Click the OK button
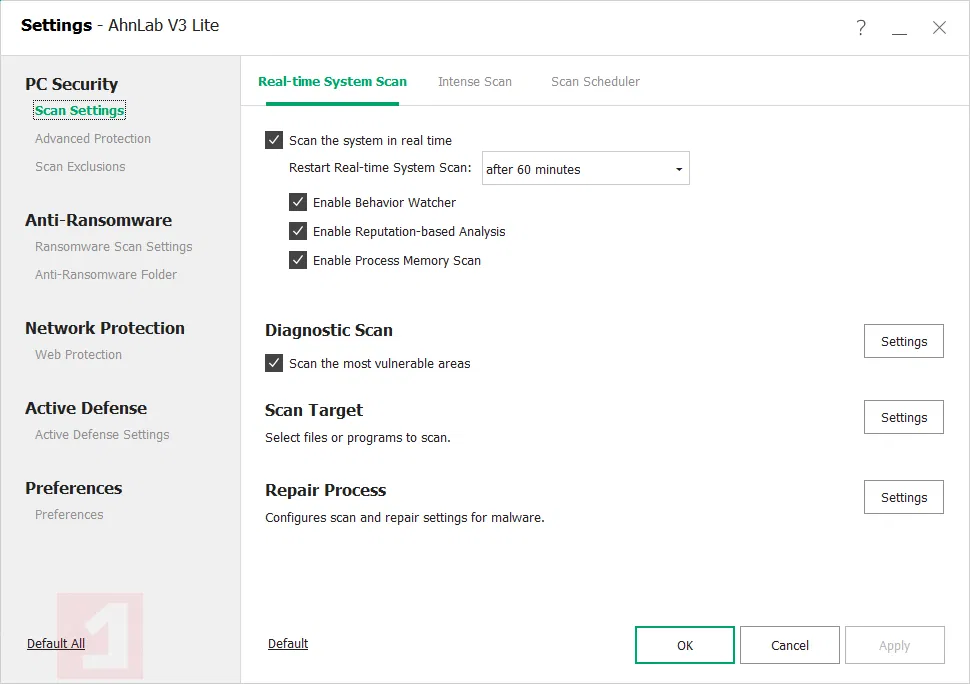 pos(685,645)
